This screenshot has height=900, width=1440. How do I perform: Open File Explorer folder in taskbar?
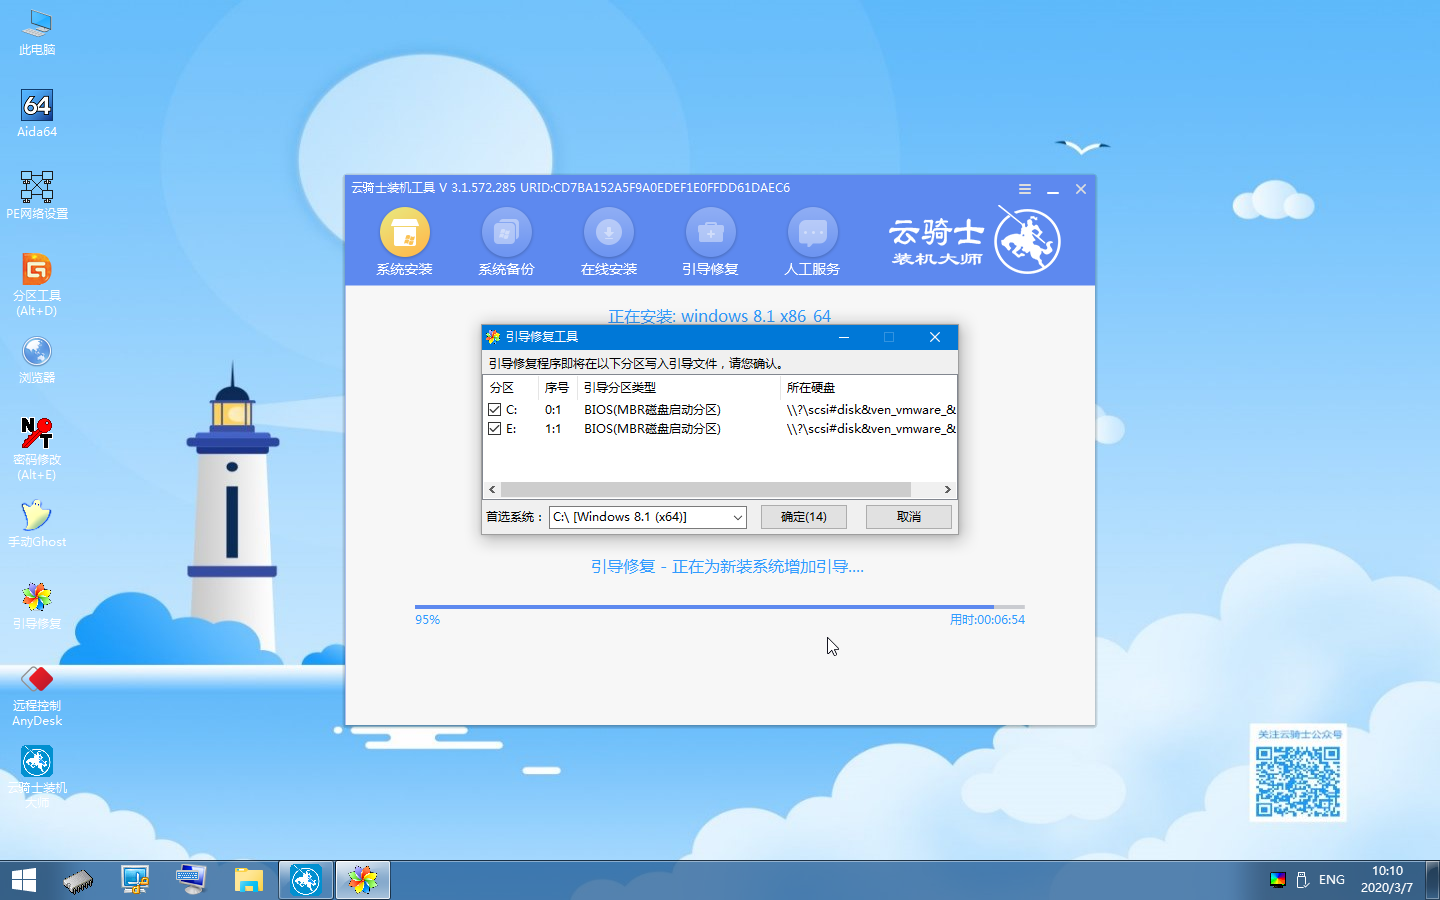click(x=249, y=880)
